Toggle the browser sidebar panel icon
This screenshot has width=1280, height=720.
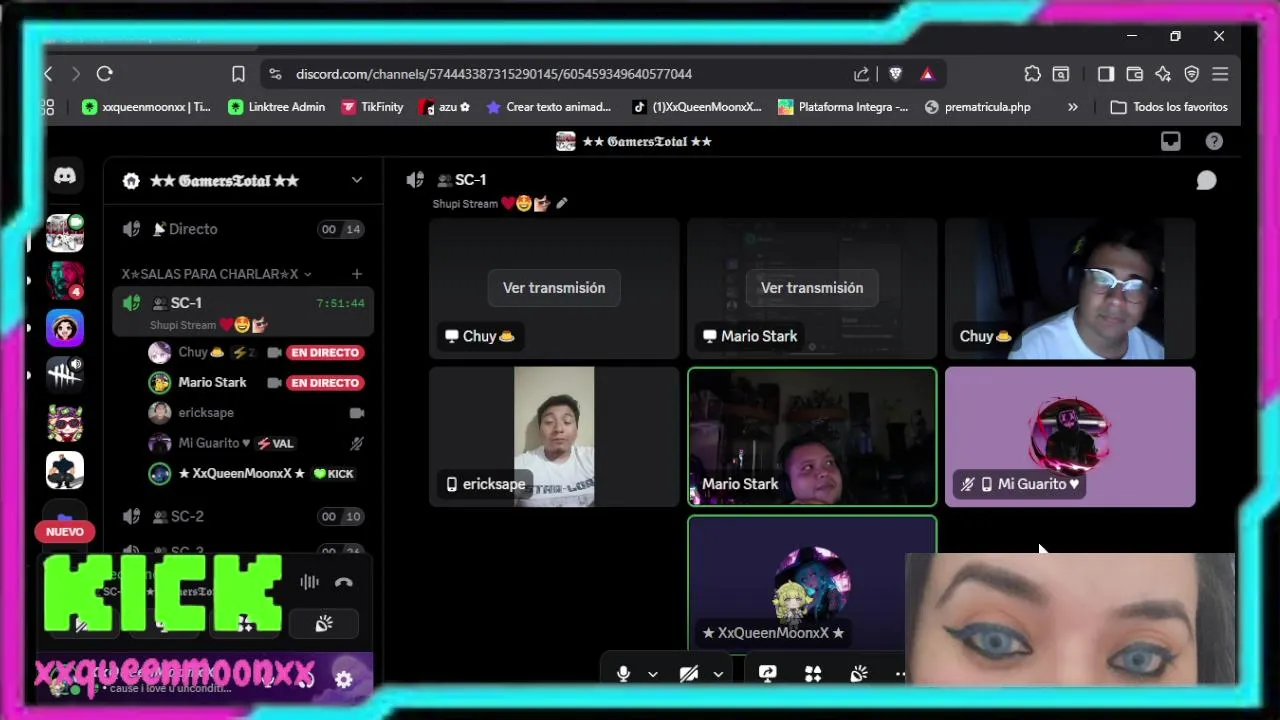1106,74
